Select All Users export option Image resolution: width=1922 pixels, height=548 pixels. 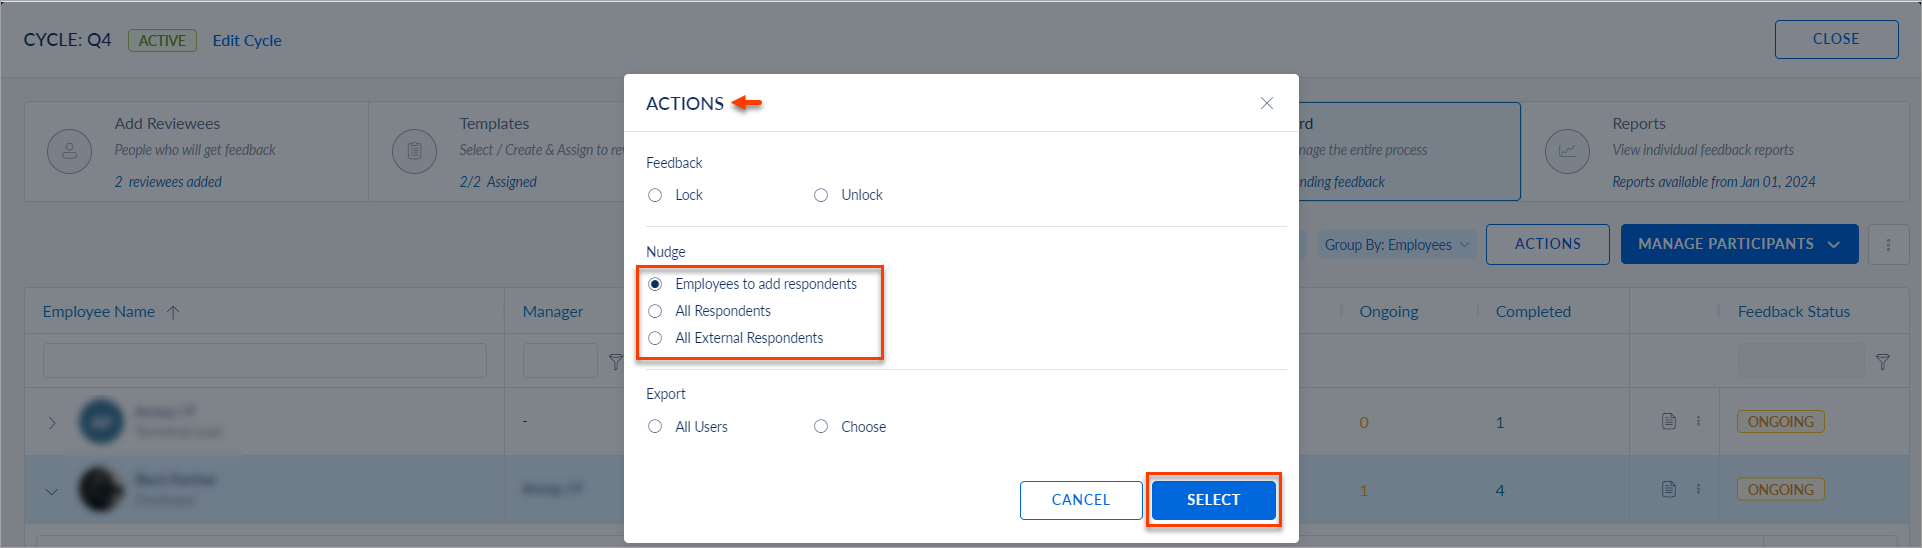click(655, 426)
